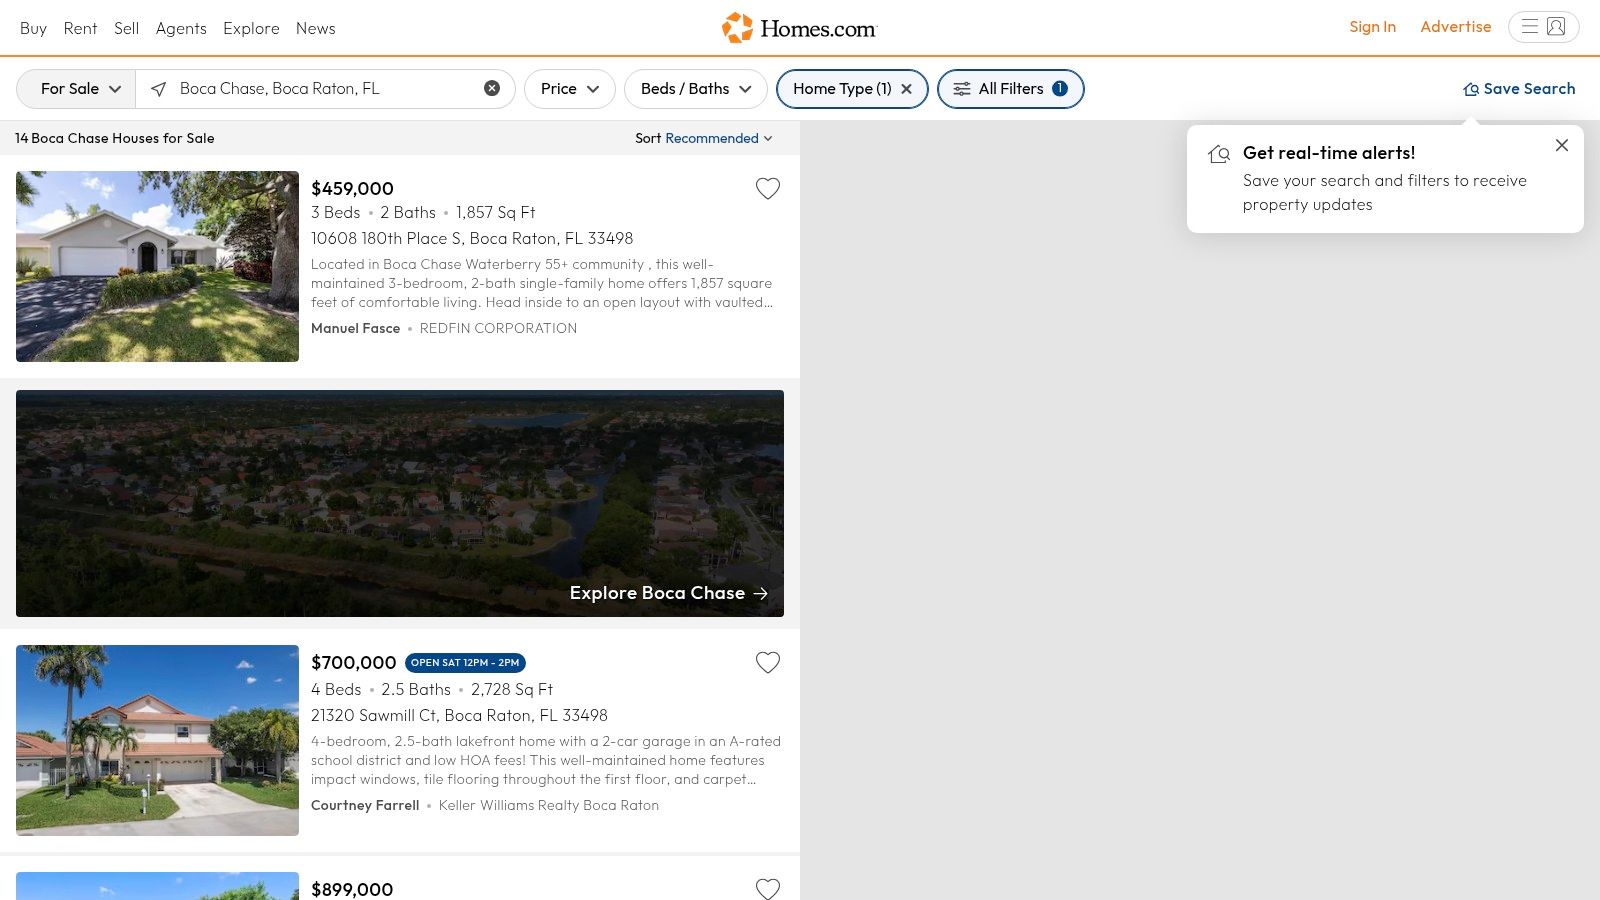Open the Explore menu
The image size is (1600, 900).
tap(251, 28)
